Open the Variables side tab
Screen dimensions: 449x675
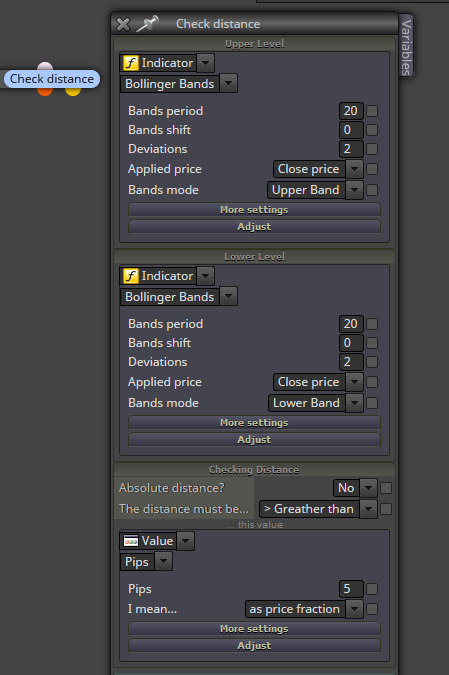tap(406, 46)
